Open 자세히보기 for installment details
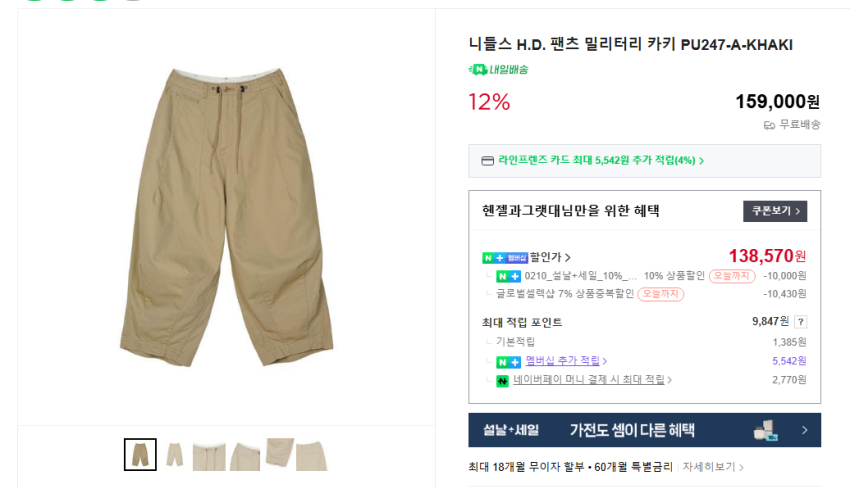The image size is (850, 489). pos(712,467)
